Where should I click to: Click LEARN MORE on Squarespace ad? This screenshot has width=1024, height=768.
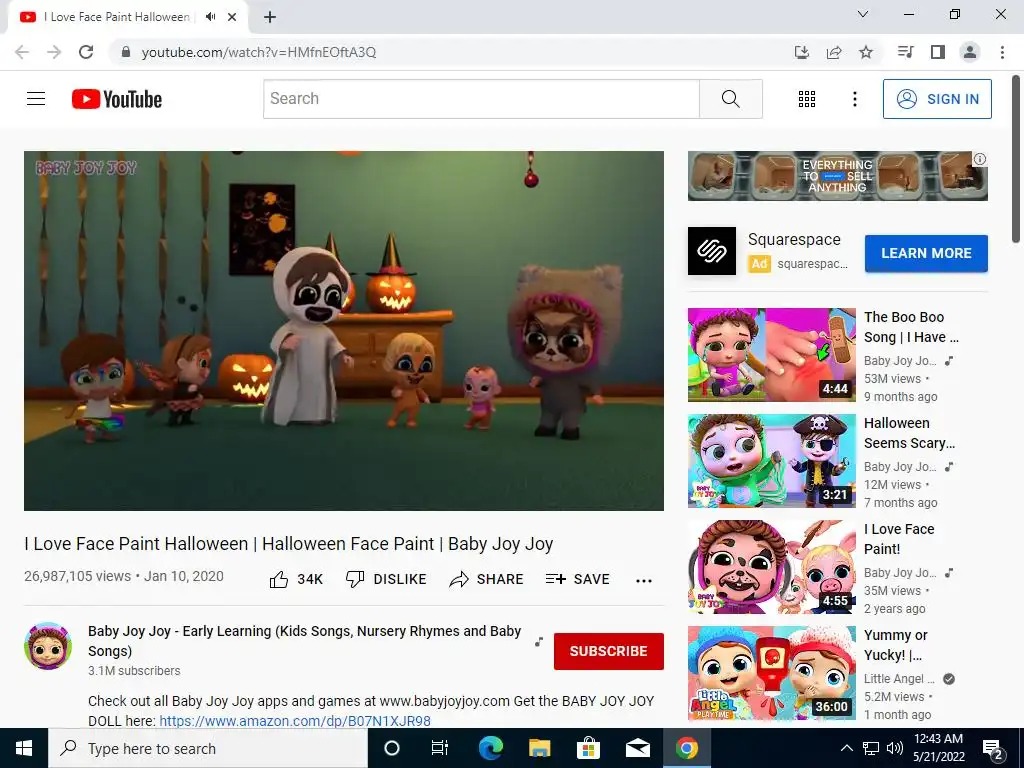(x=926, y=253)
